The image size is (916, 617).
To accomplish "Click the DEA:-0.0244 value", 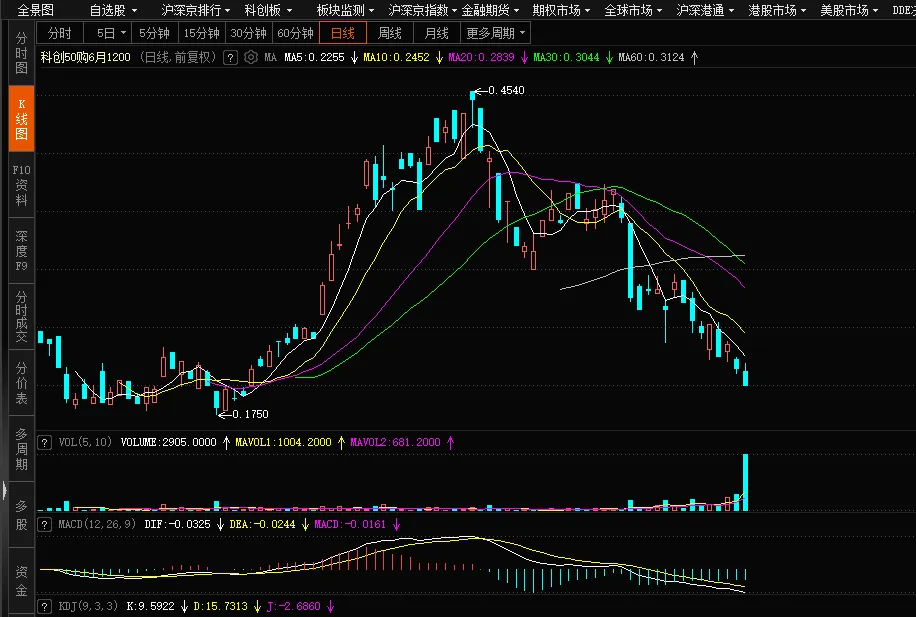I will pyautogui.click(x=262, y=524).
